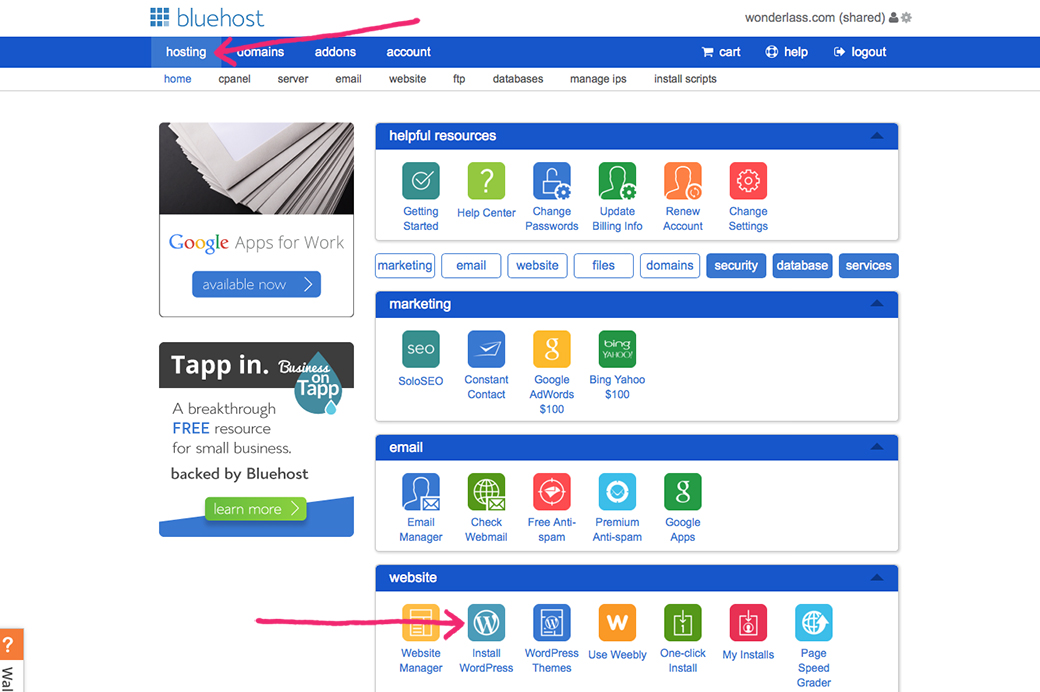Click the Tapp in Business on Tapp banner
This screenshot has height=692, width=1040.
pos(257,439)
